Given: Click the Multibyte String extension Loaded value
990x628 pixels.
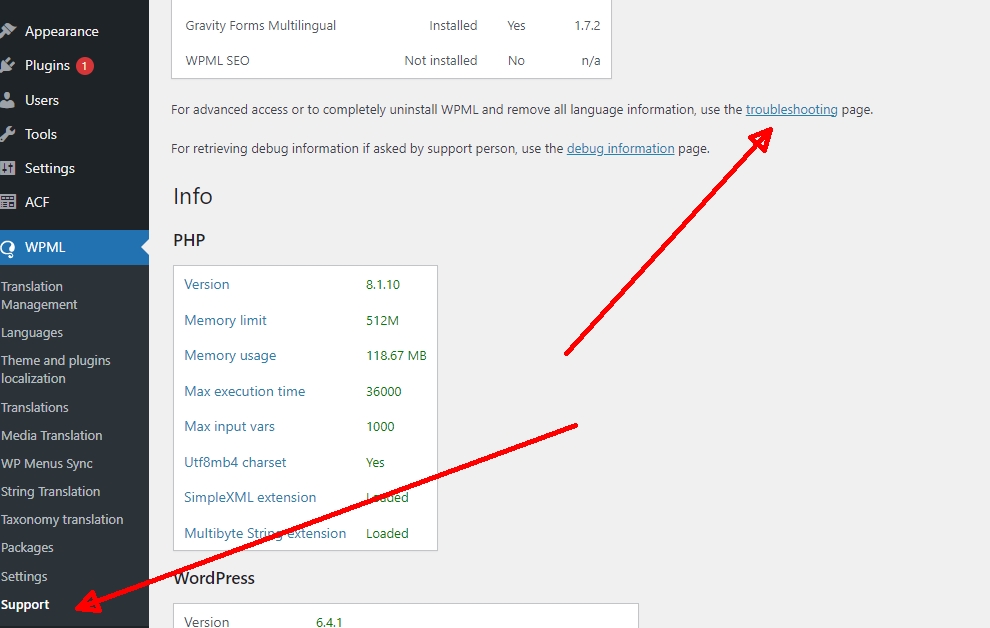Looking at the screenshot, I should pos(387,533).
